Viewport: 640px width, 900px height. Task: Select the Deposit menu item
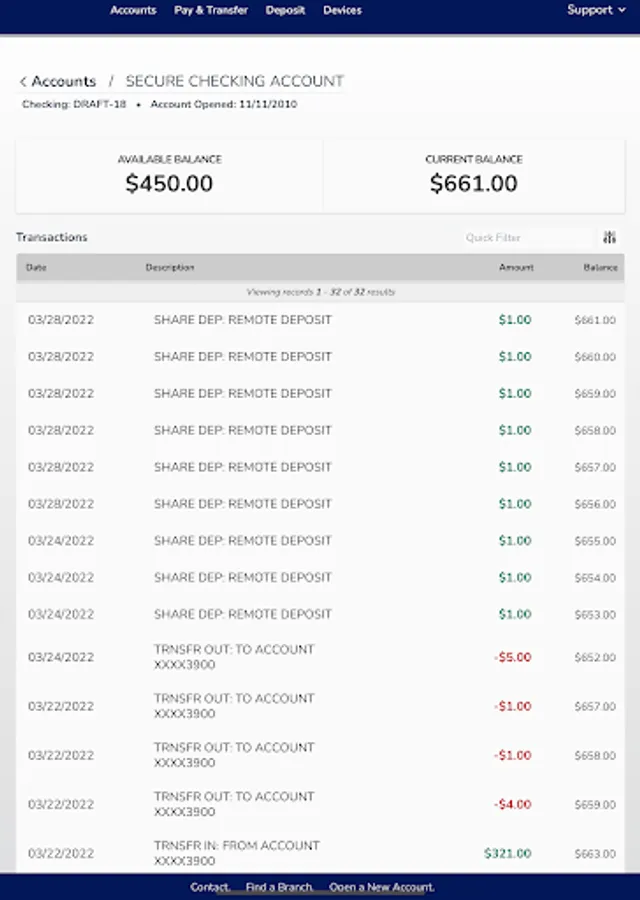[285, 10]
